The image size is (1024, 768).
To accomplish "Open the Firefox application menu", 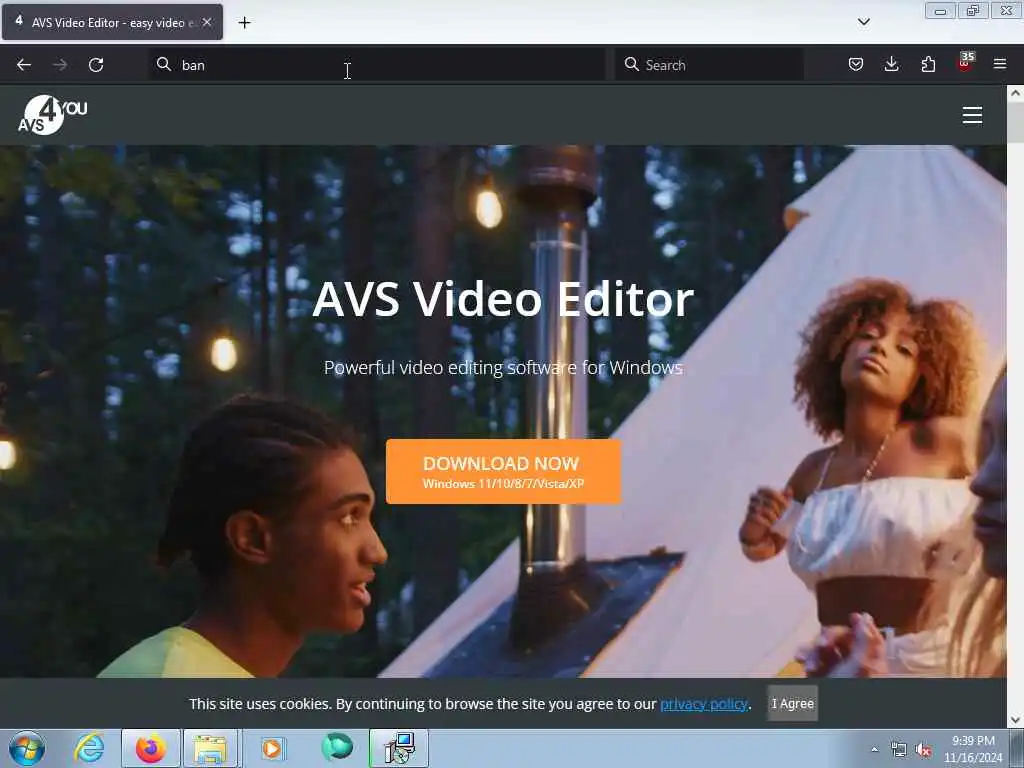I will tap(1000, 64).
